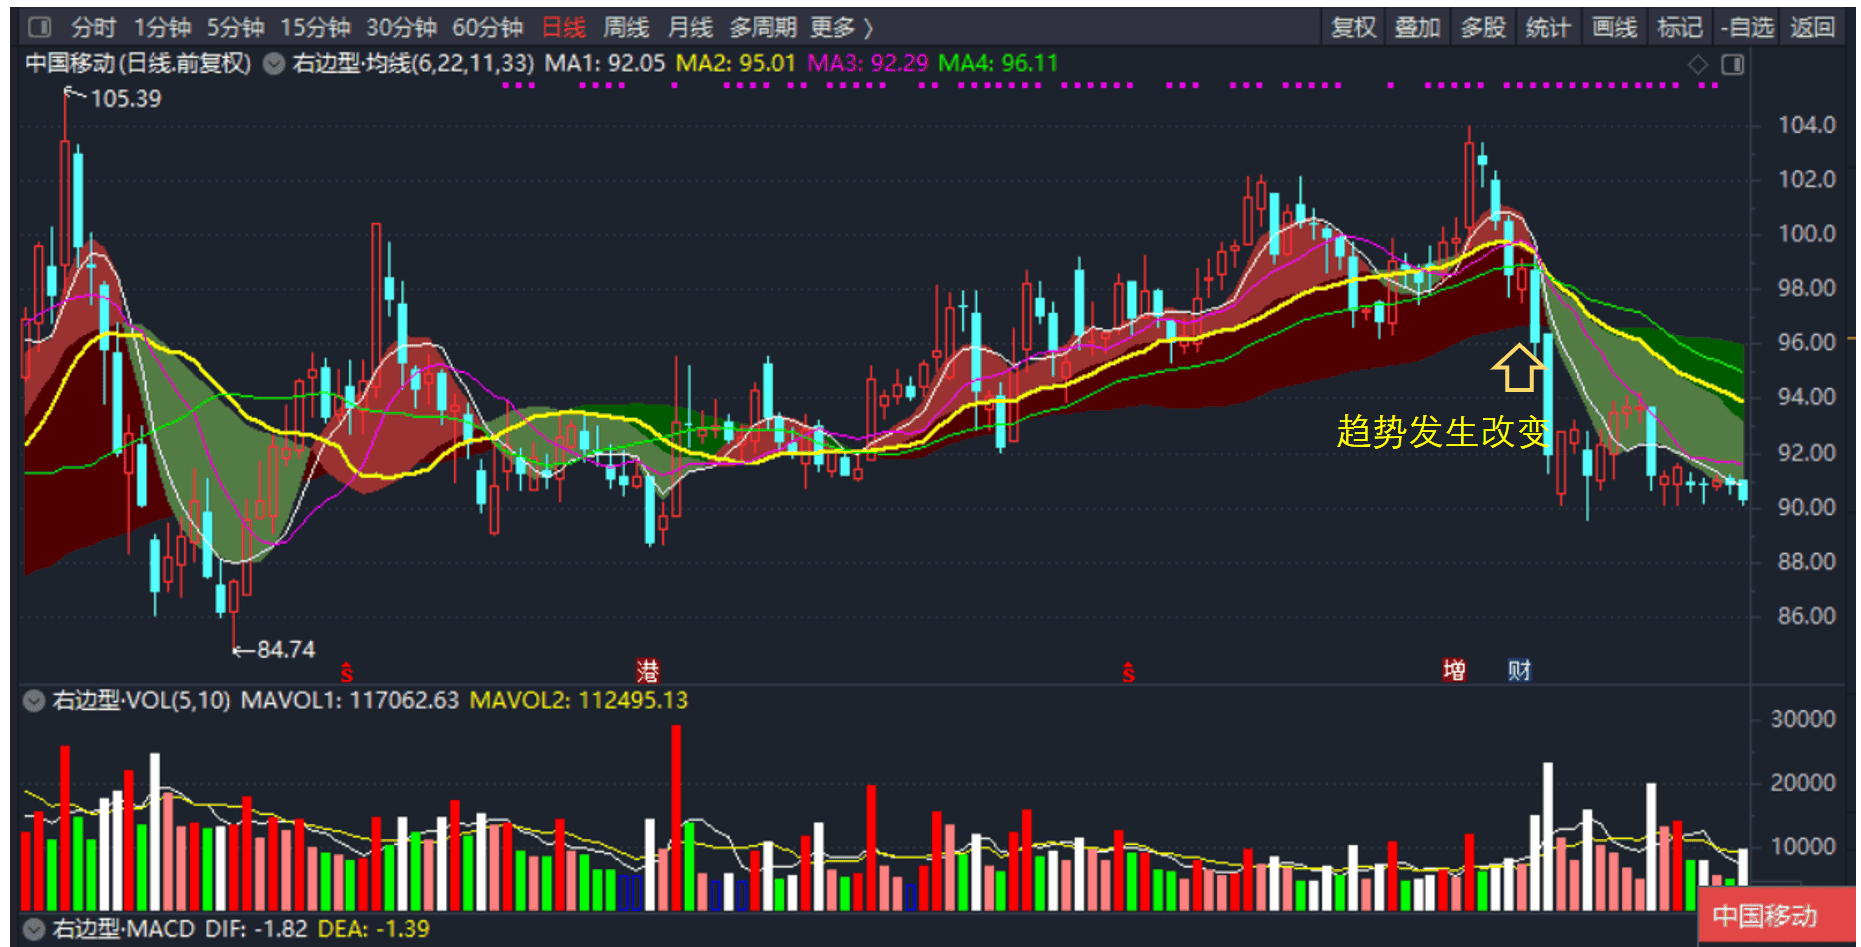1861x947 pixels.
Task: Click the 叠加 overlay button
Action: [1418, 27]
